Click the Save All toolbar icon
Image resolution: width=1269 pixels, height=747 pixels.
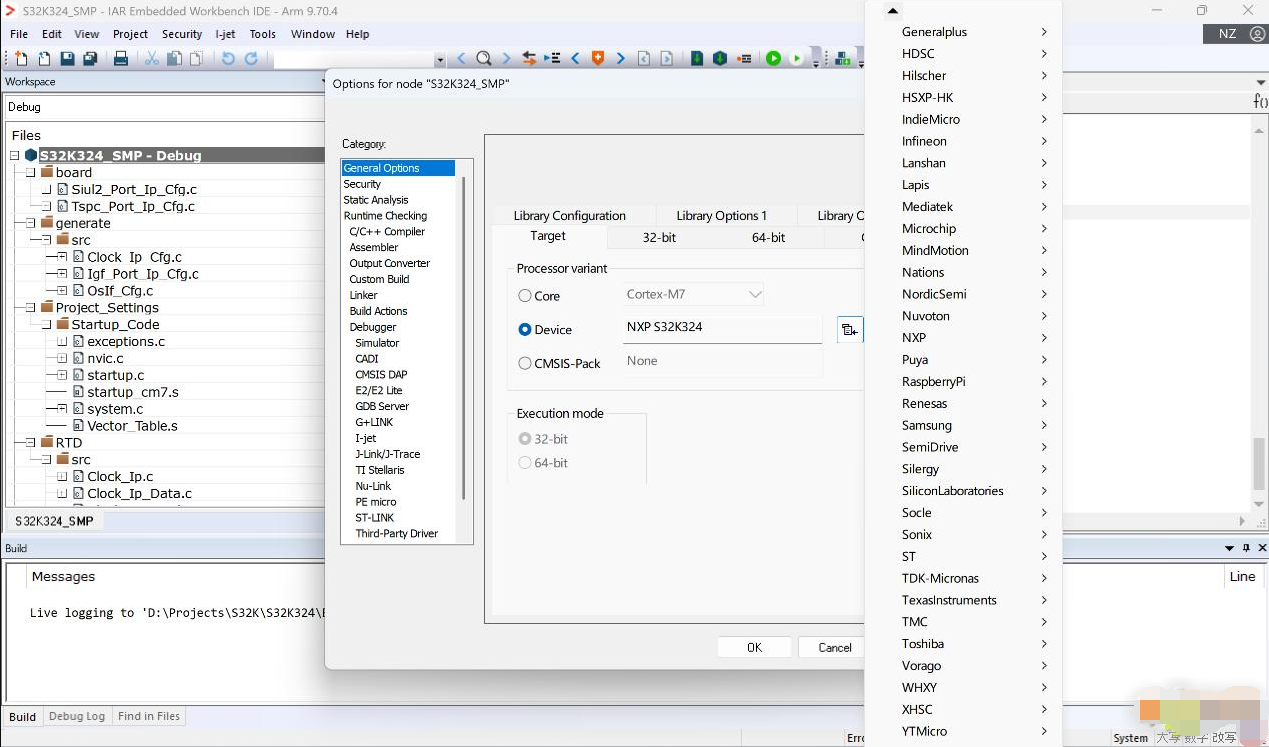coord(90,59)
